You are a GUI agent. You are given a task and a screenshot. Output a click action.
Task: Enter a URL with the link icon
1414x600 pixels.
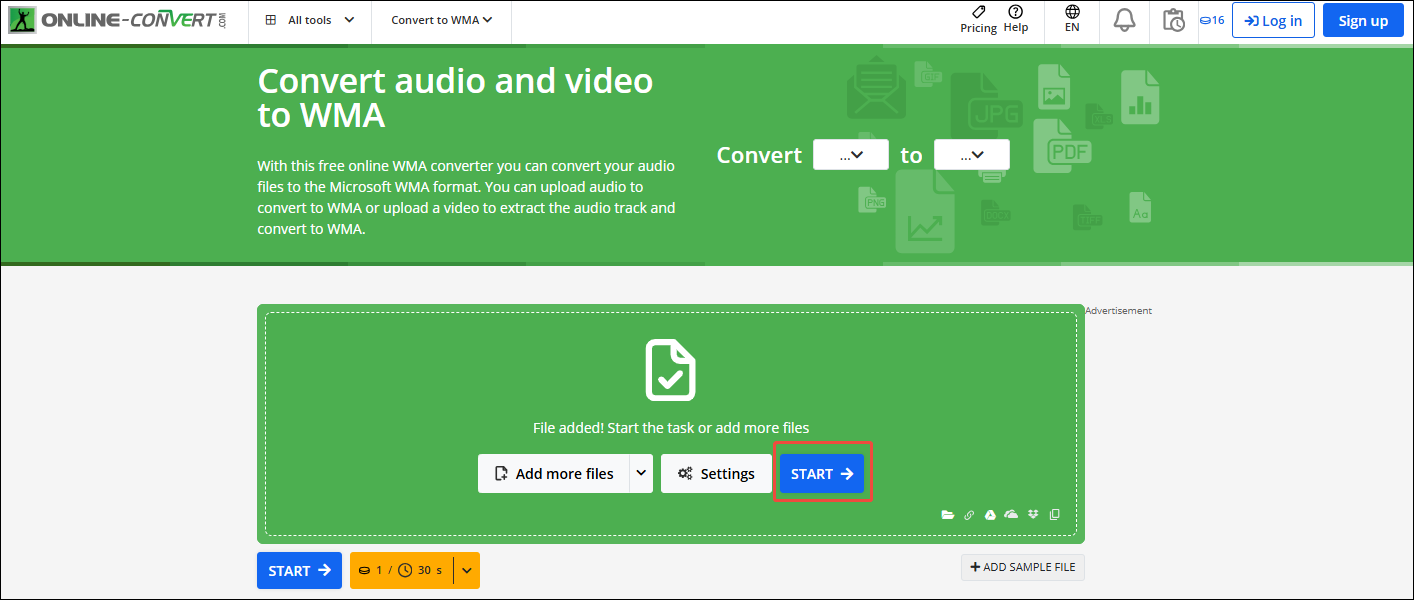tap(969, 514)
